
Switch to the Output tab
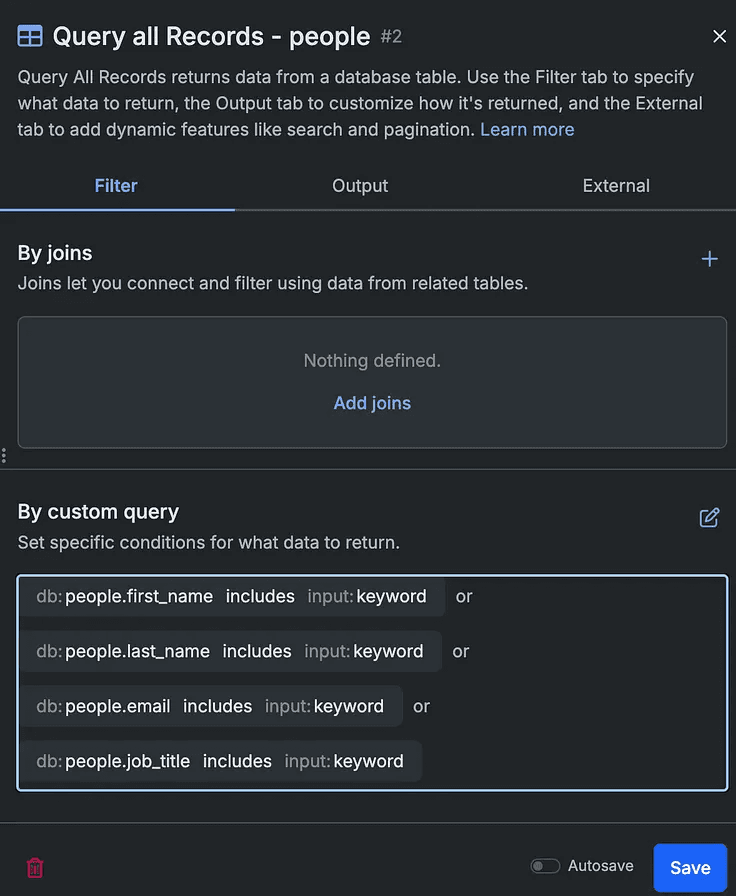click(360, 186)
